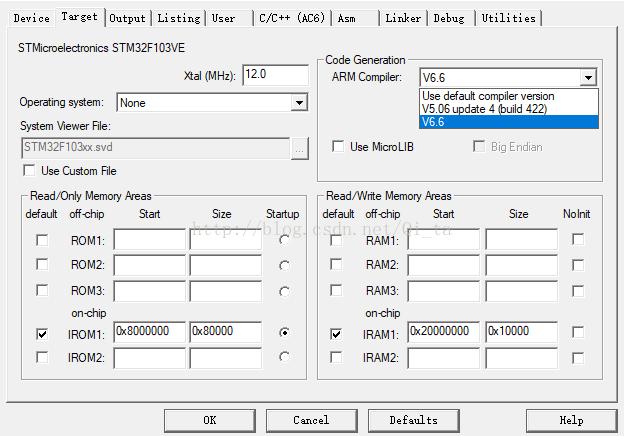The width and height of the screenshot is (624, 436).
Task: Check the RAM2 default checkbox
Action: pyautogui.click(x=336, y=265)
